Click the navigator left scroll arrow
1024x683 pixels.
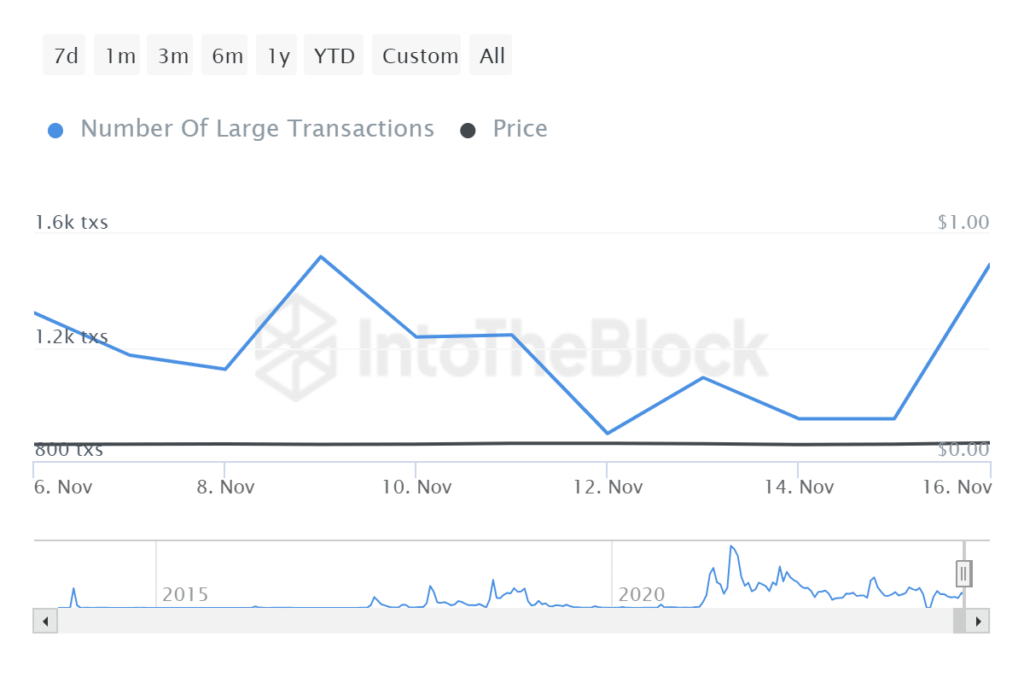pos(44,621)
